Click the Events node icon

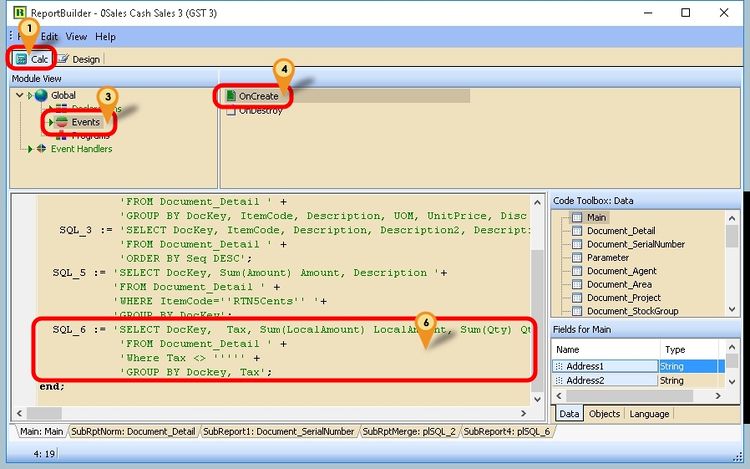[x=62, y=122]
